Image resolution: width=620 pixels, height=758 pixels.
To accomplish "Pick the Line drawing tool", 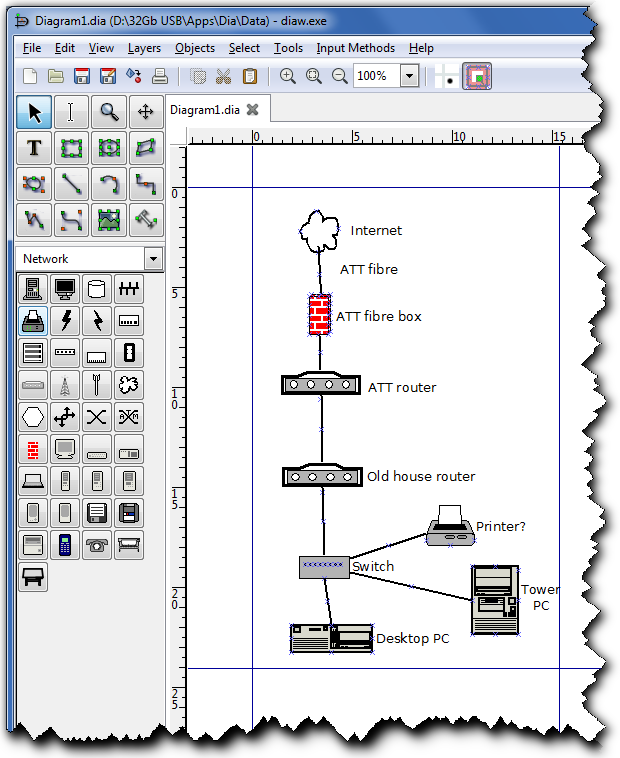I will click(x=71, y=184).
